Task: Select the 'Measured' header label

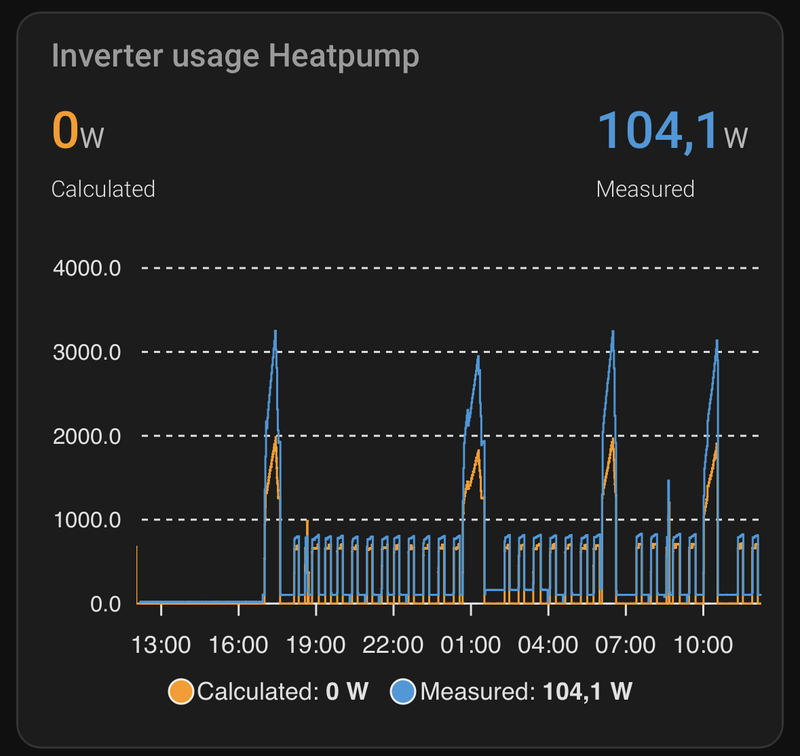Action: click(645, 188)
